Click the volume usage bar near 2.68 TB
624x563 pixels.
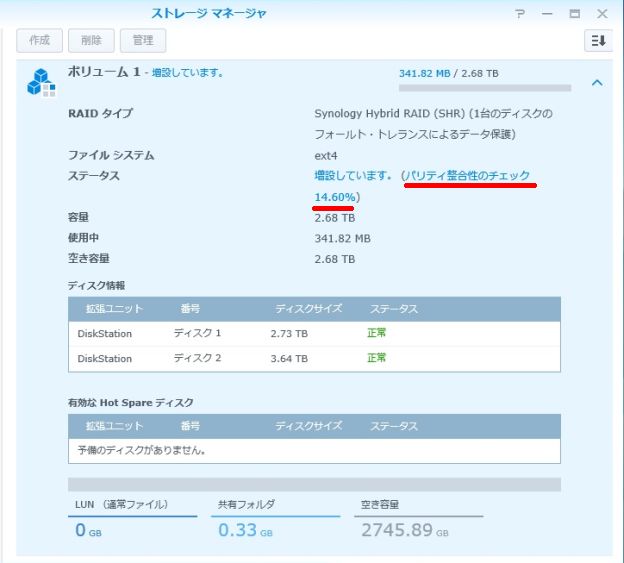(485, 88)
